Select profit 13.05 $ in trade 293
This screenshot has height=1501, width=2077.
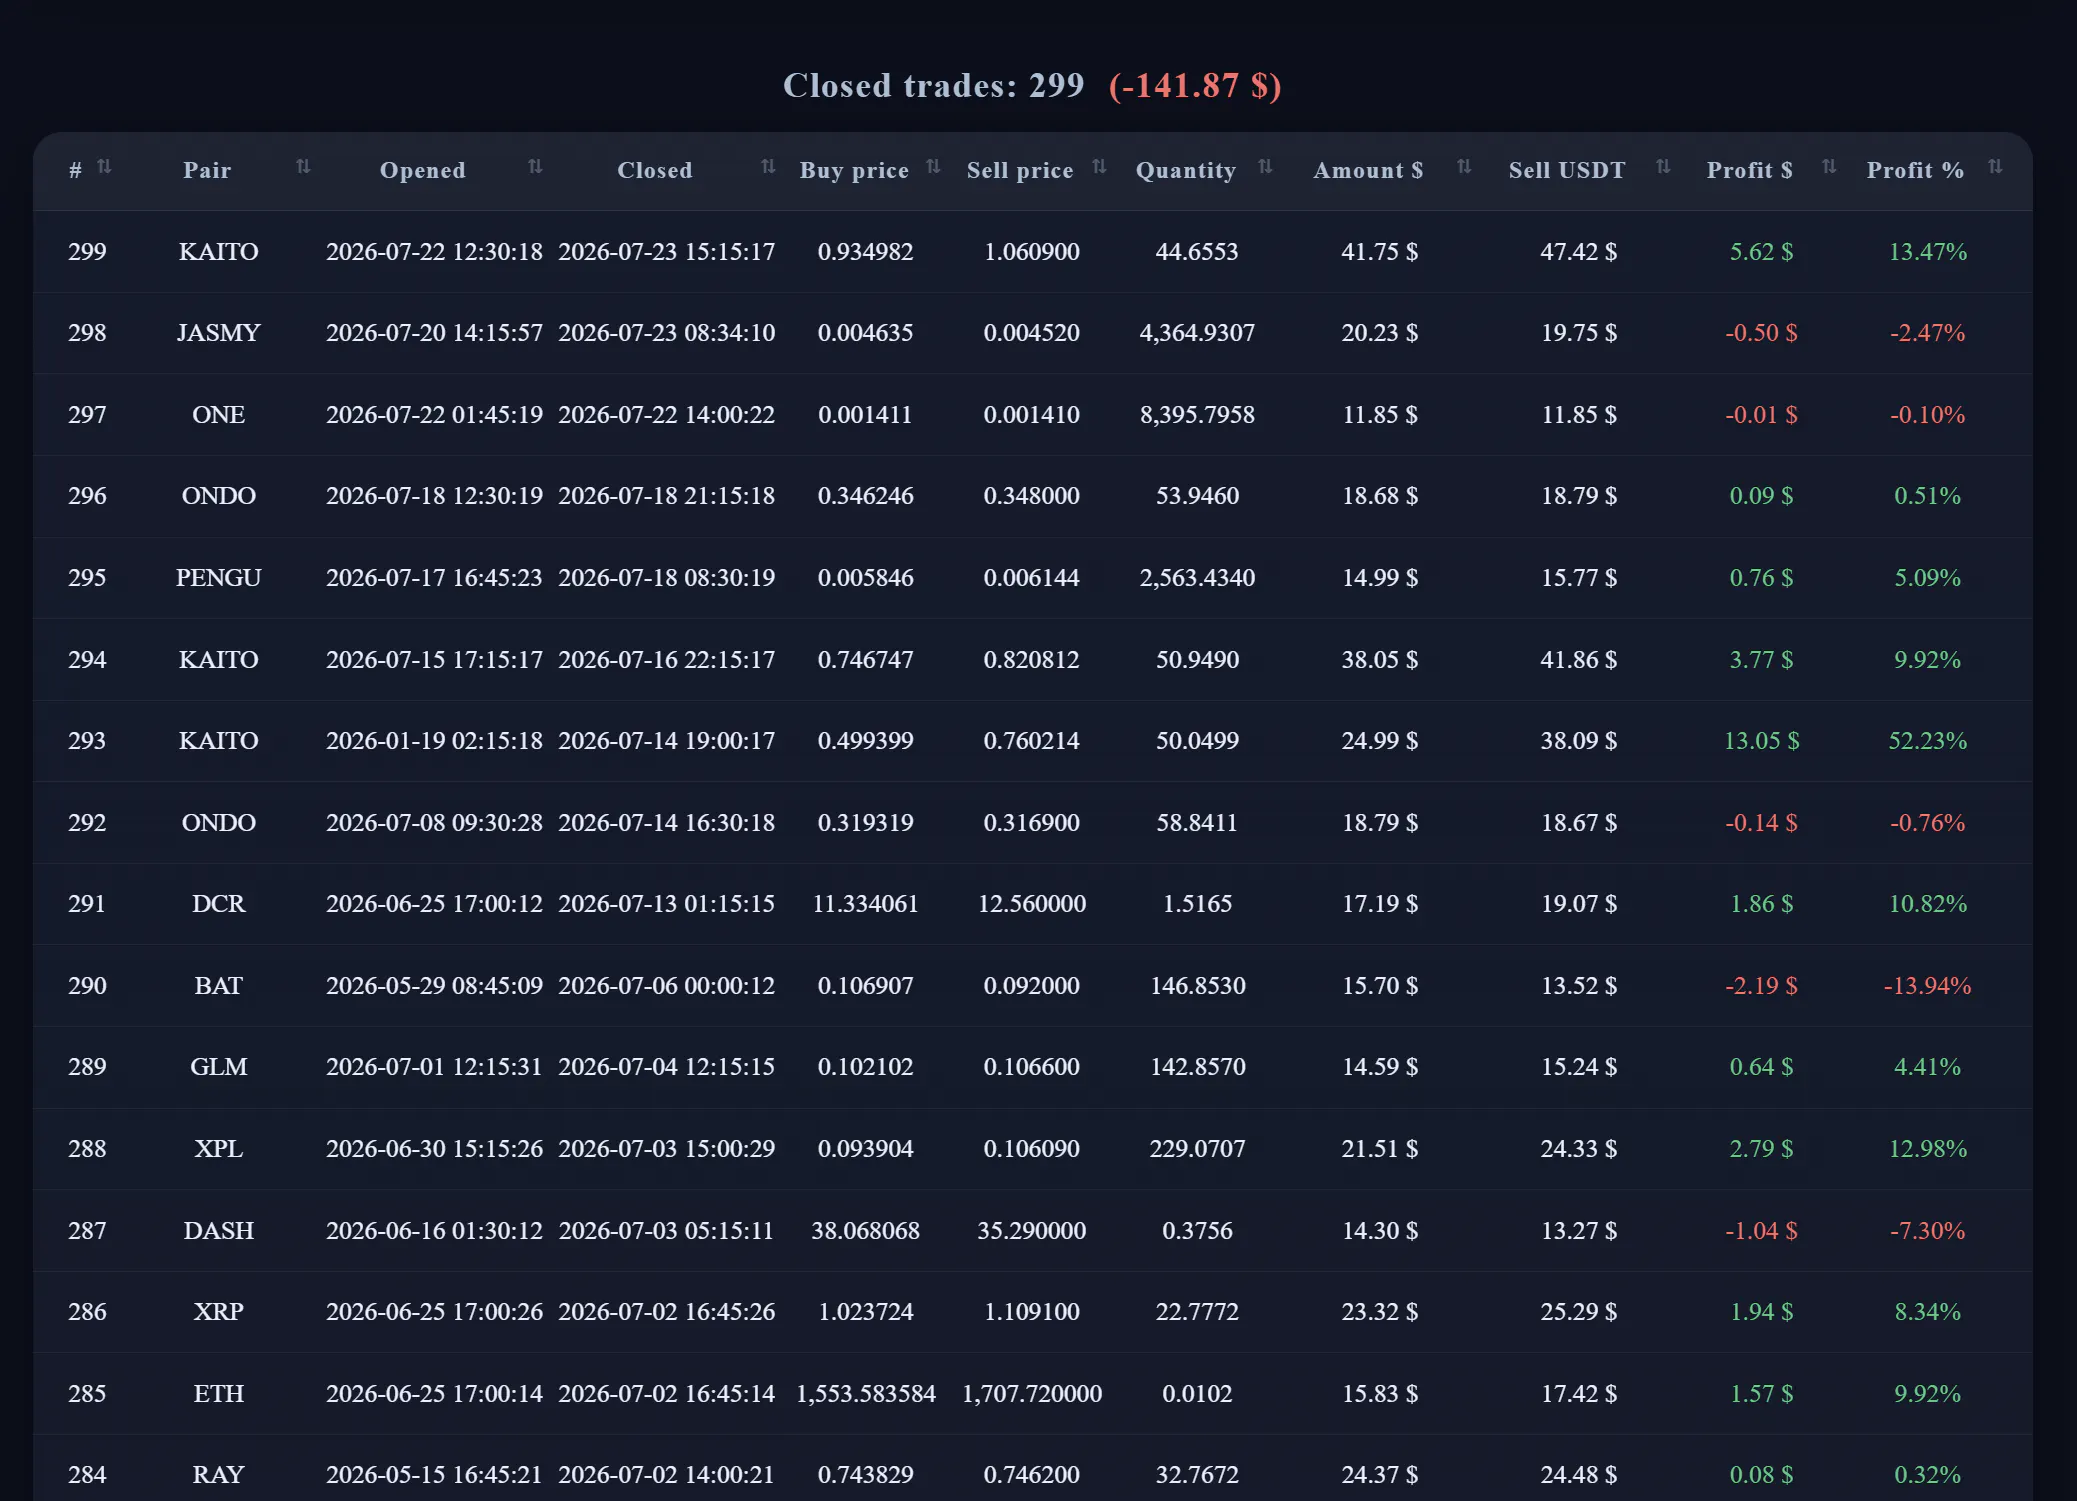pos(1761,741)
